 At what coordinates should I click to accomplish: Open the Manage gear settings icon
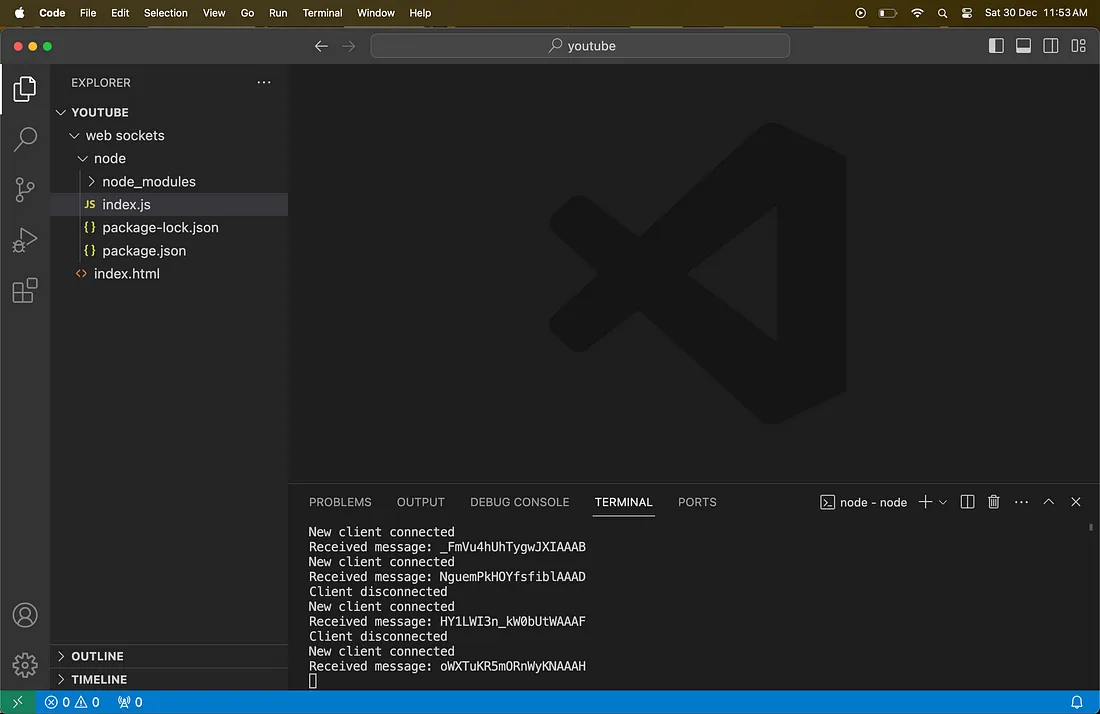pos(25,664)
